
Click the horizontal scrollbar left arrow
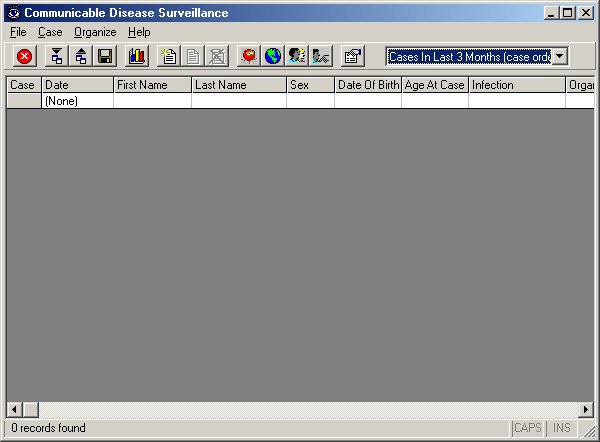coord(15,410)
